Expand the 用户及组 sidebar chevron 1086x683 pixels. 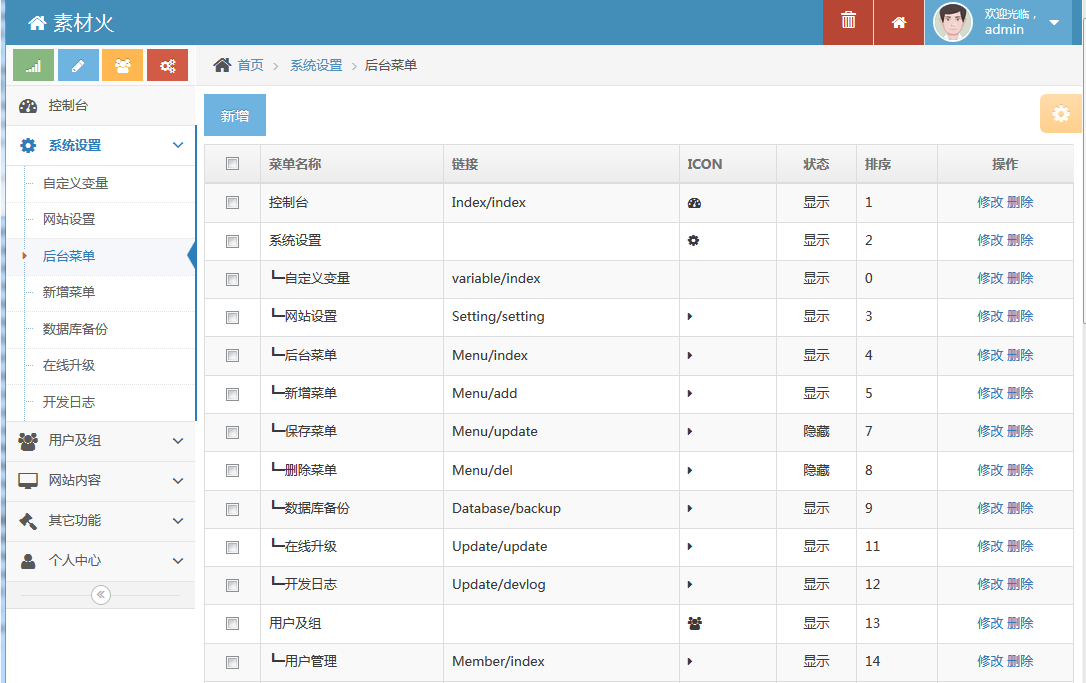[x=178, y=441]
